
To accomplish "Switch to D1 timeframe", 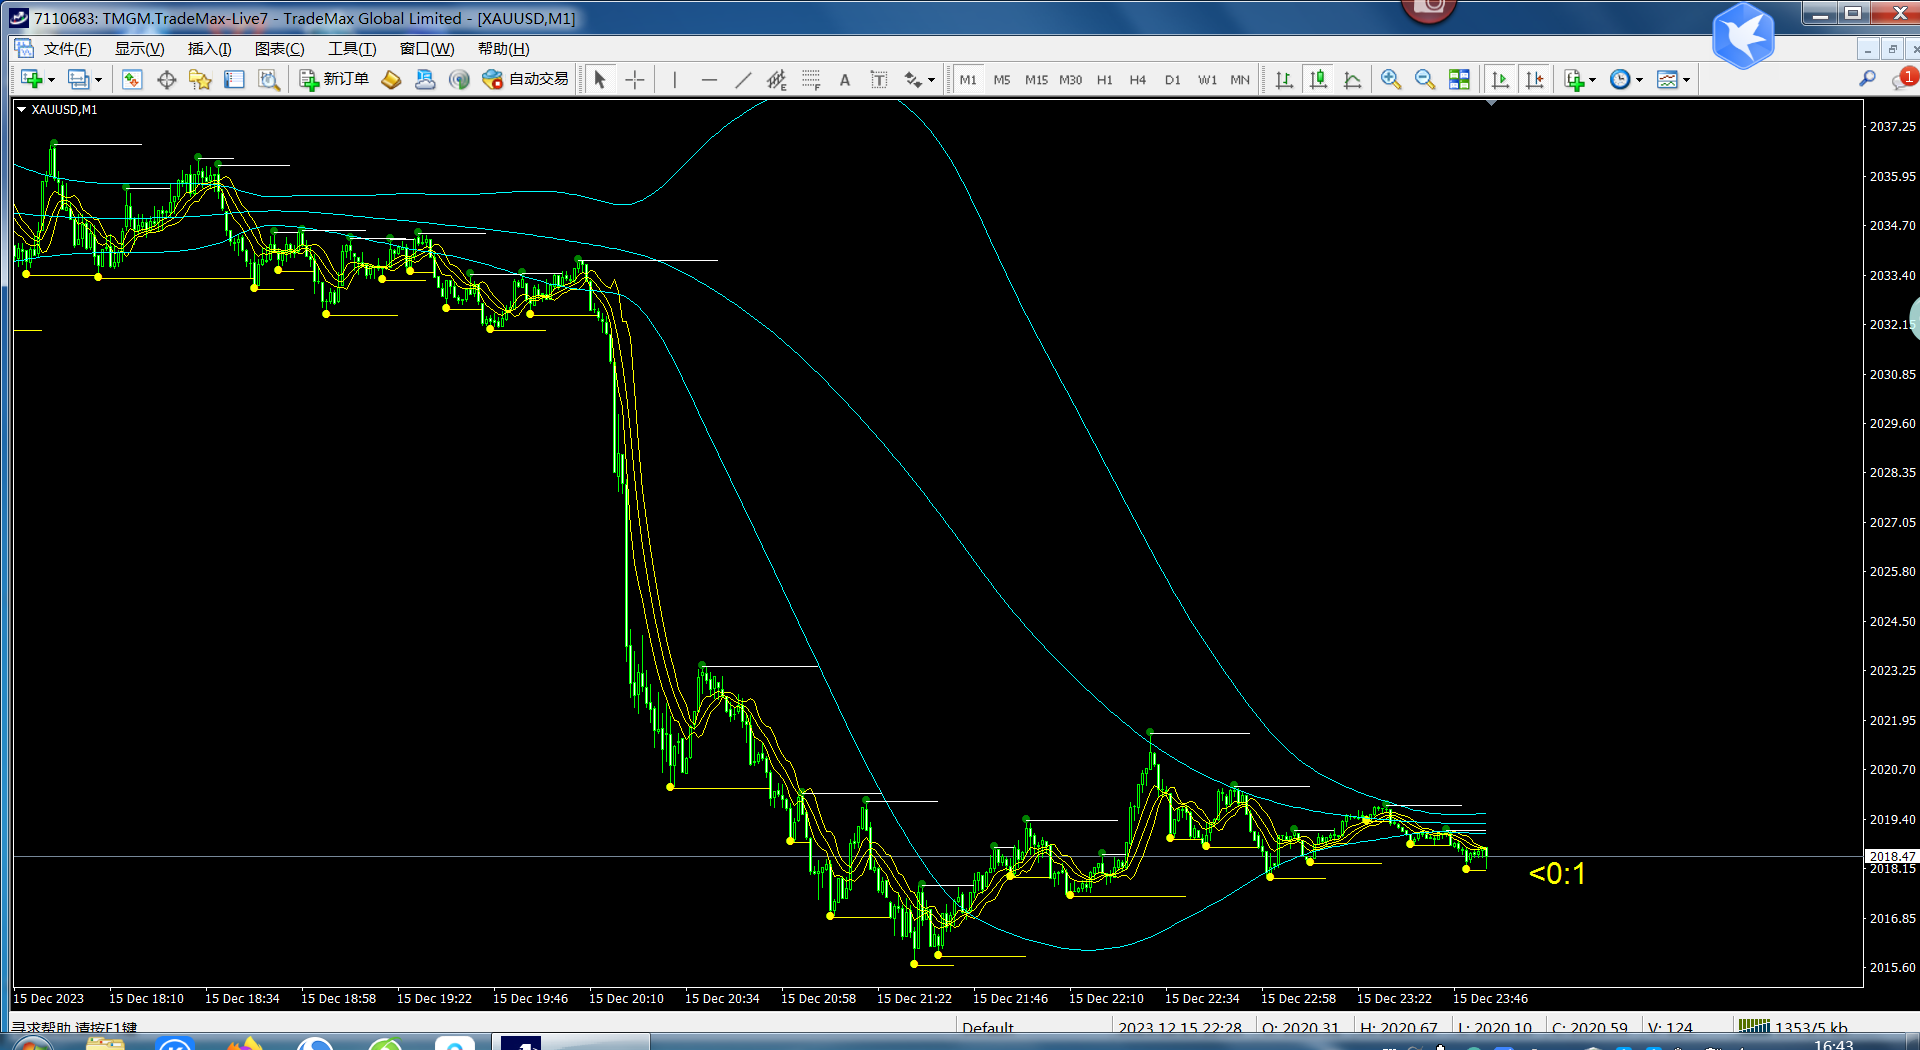I will pos(1173,80).
